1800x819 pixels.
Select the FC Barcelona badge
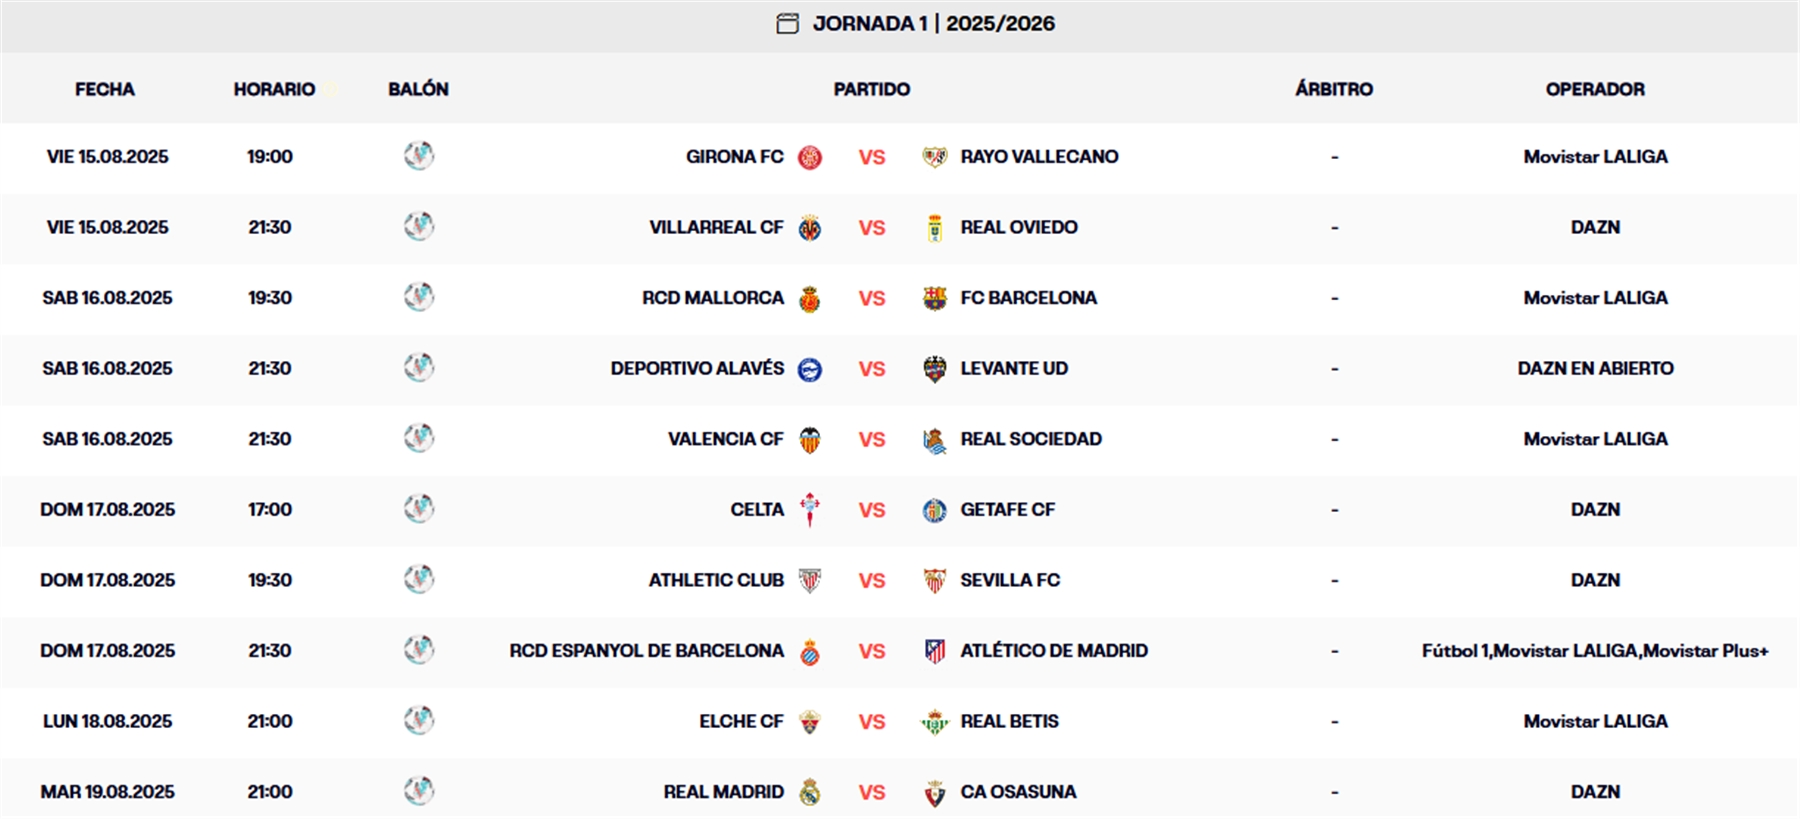tap(935, 298)
